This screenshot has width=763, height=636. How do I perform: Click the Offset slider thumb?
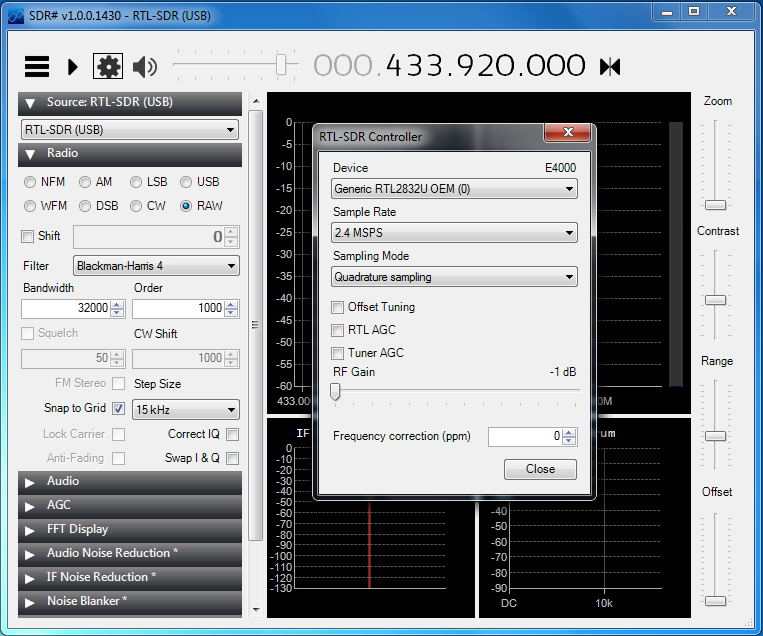[x=715, y=601]
